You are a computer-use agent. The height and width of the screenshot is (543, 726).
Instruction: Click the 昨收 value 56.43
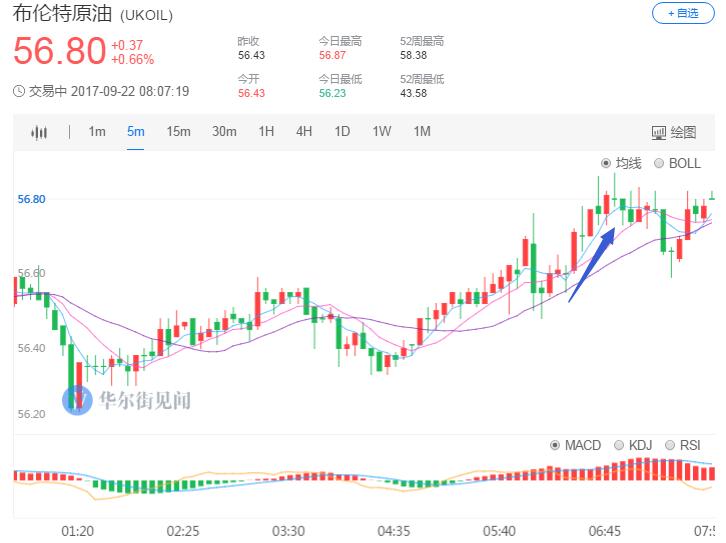pyautogui.click(x=251, y=56)
